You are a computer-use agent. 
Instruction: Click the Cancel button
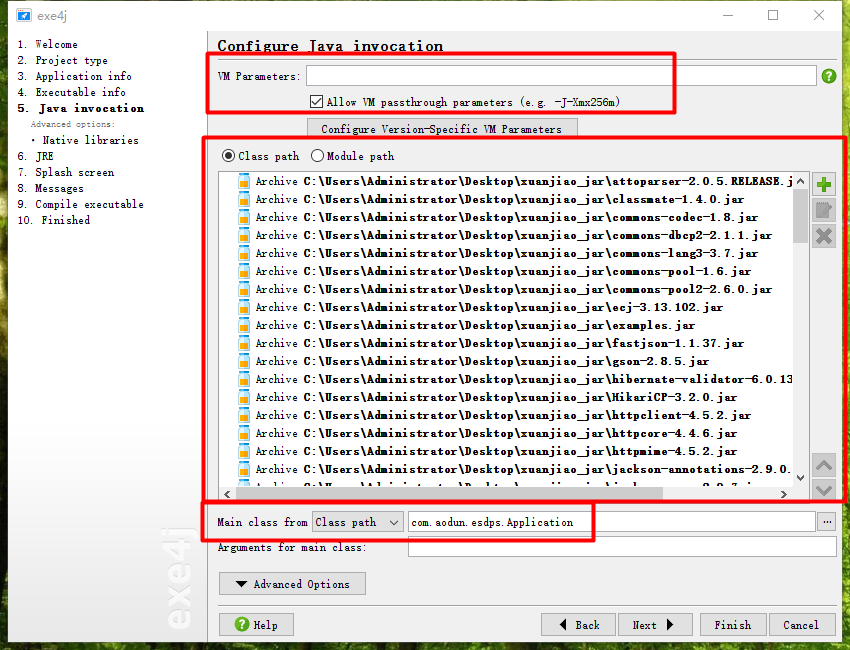[802, 625]
